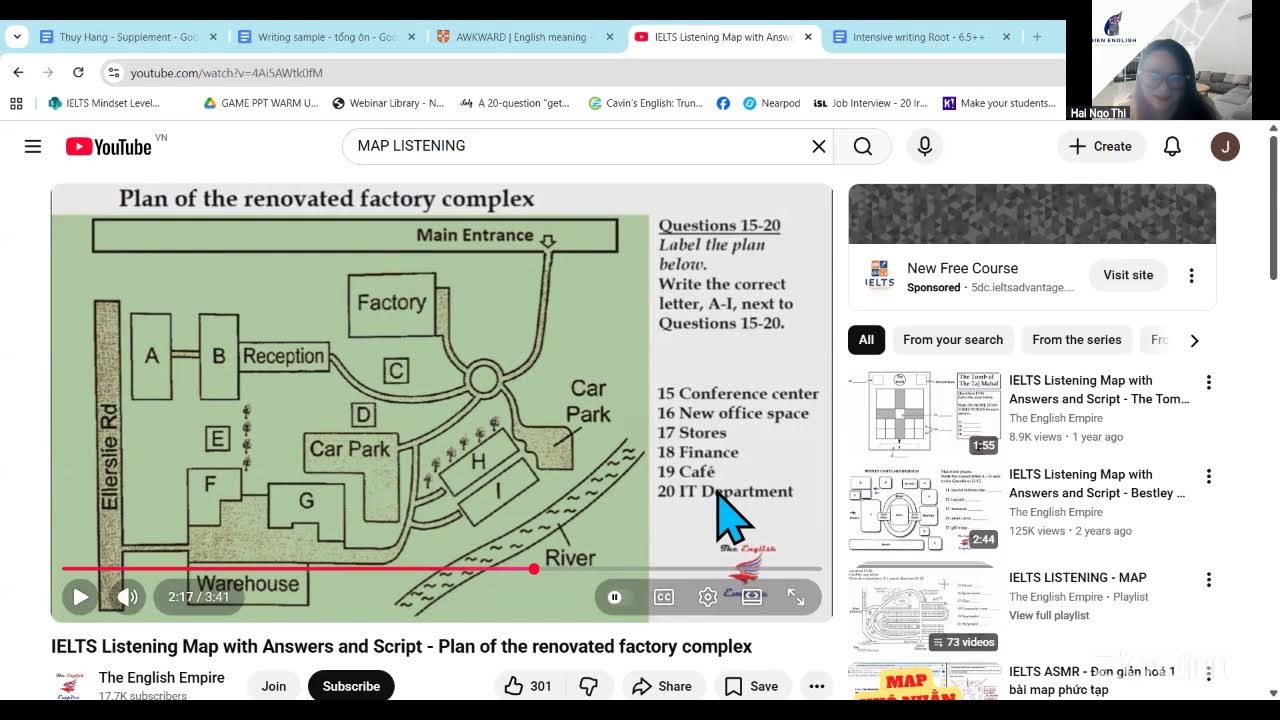Go back in browser history
The width and height of the screenshot is (1280, 720).
click(x=18, y=72)
